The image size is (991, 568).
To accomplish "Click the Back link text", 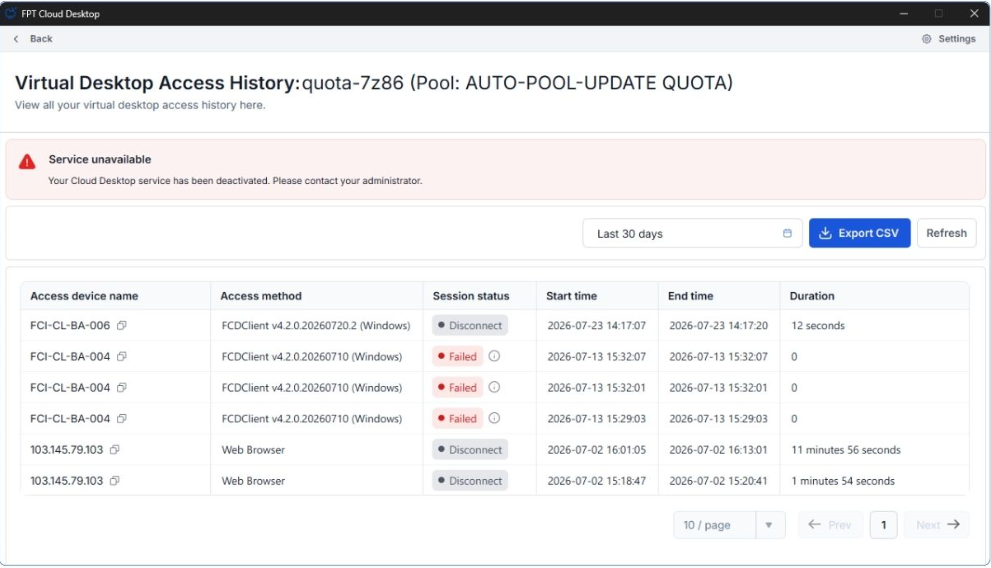I will click(41, 39).
